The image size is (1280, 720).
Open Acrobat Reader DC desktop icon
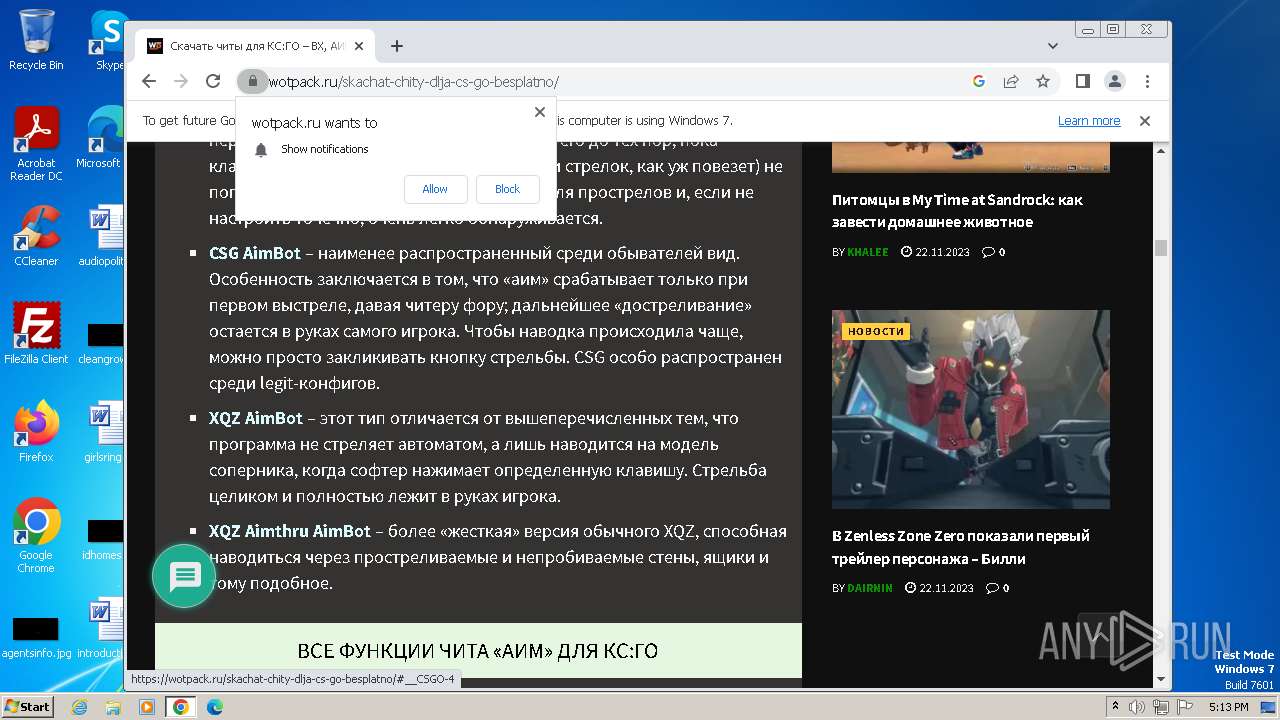click(x=36, y=144)
